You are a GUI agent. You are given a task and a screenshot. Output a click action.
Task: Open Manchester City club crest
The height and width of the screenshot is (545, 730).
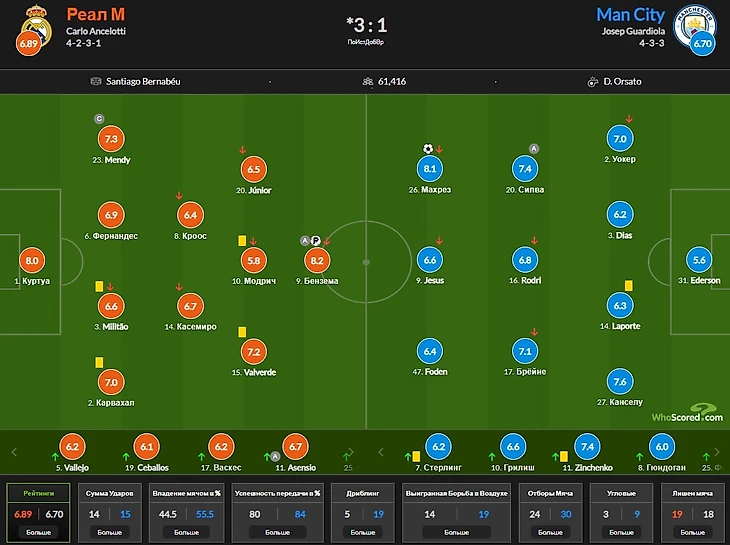coord(695,26)
